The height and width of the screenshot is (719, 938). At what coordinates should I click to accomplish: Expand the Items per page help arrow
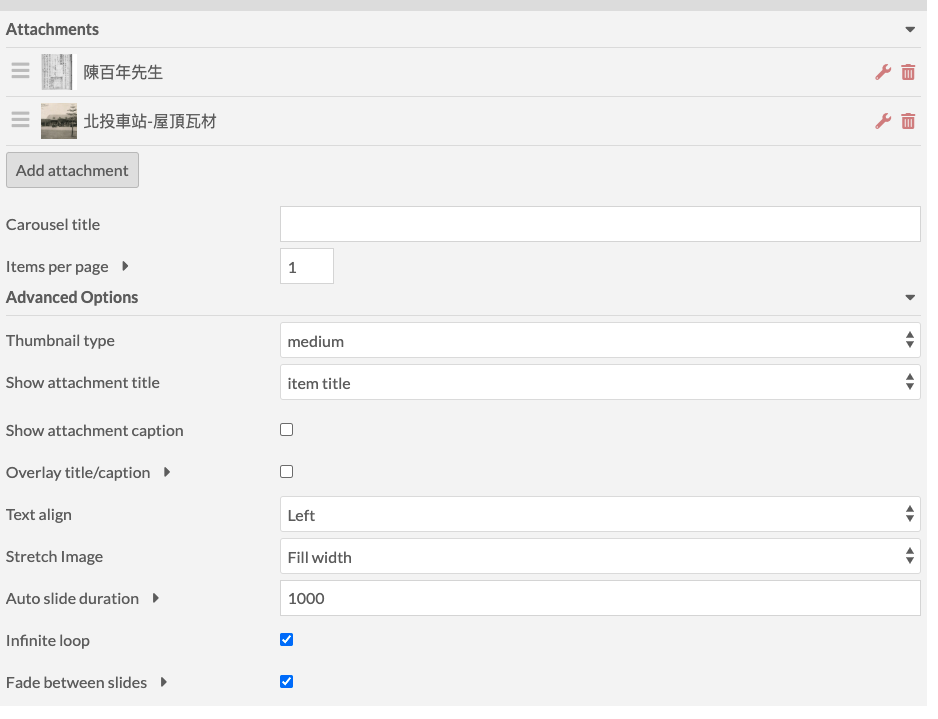click(x=125, y=267)
